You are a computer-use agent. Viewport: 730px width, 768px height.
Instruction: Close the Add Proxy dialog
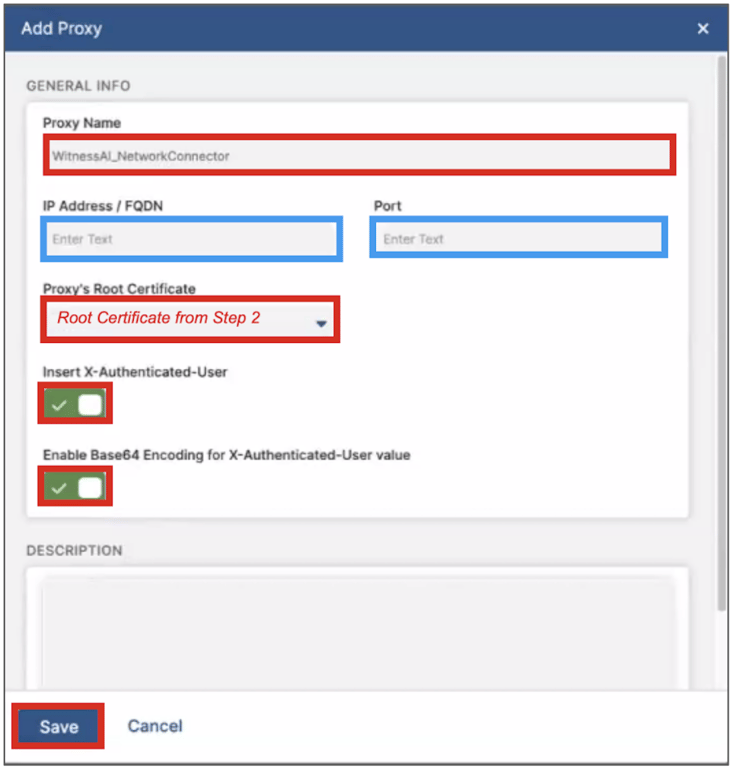[x=703, y=29]
